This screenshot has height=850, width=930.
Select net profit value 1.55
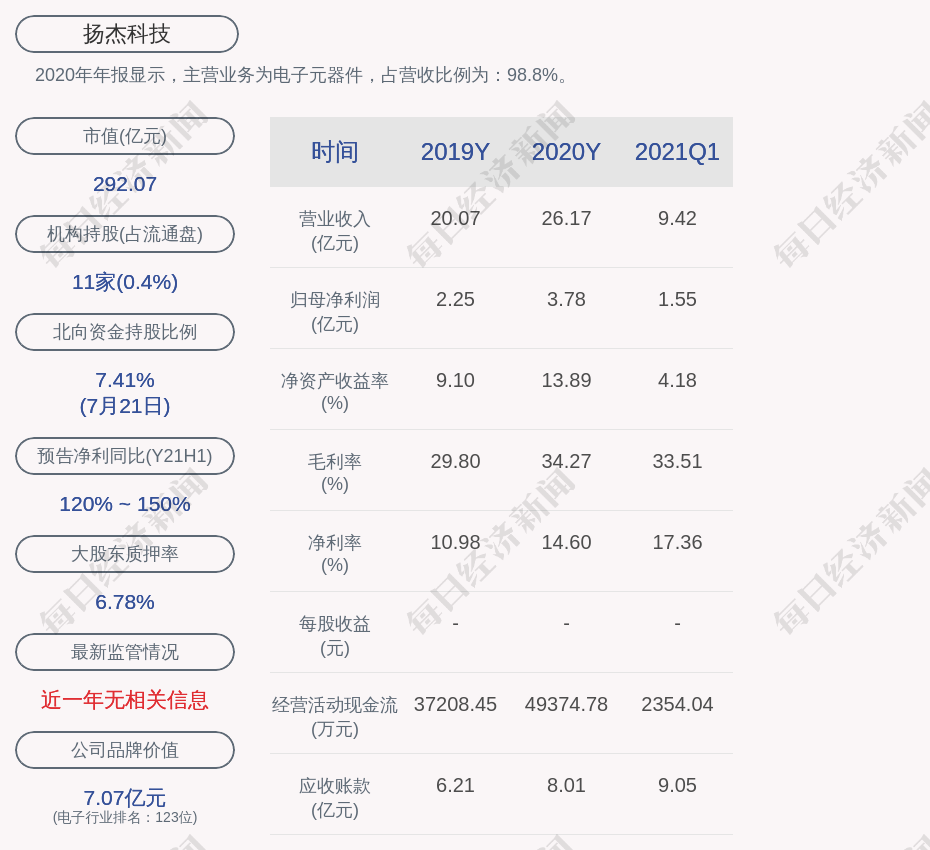(677, 299)
